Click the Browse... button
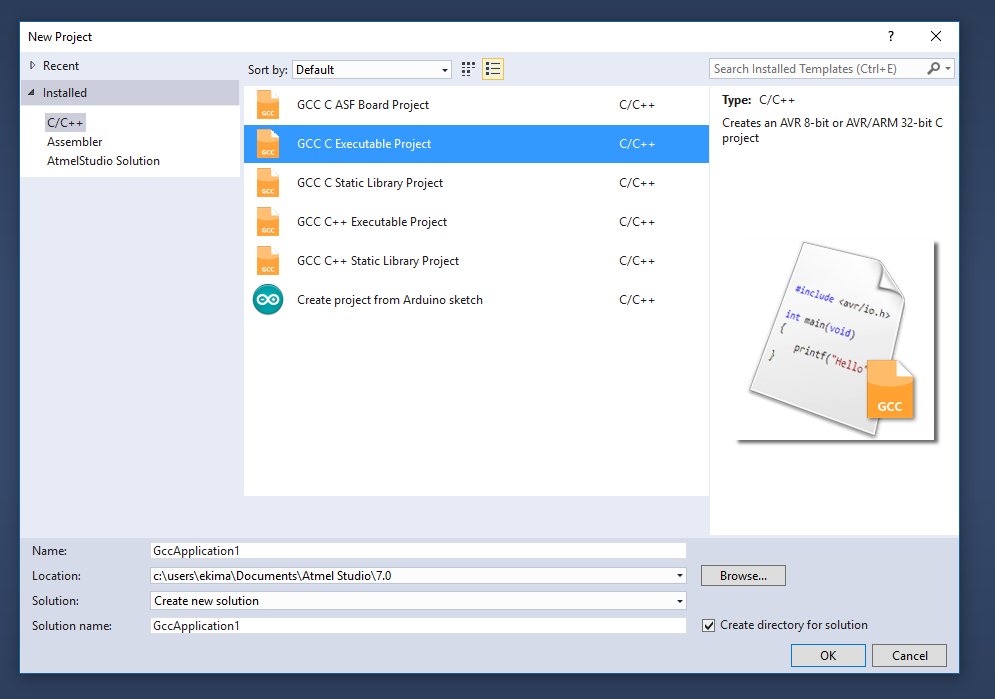 743,576
